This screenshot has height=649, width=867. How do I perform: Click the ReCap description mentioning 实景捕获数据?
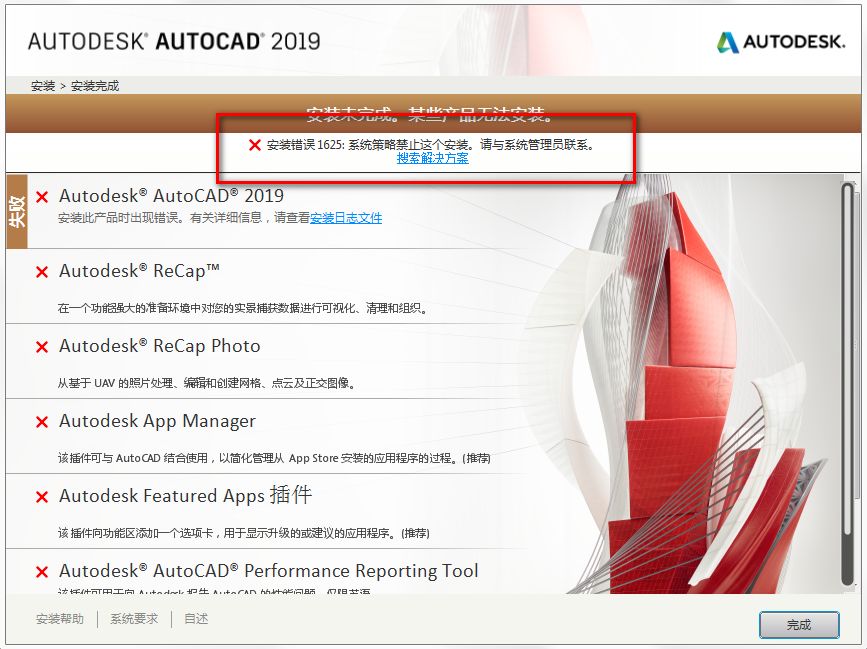click(x=243, y=308)
